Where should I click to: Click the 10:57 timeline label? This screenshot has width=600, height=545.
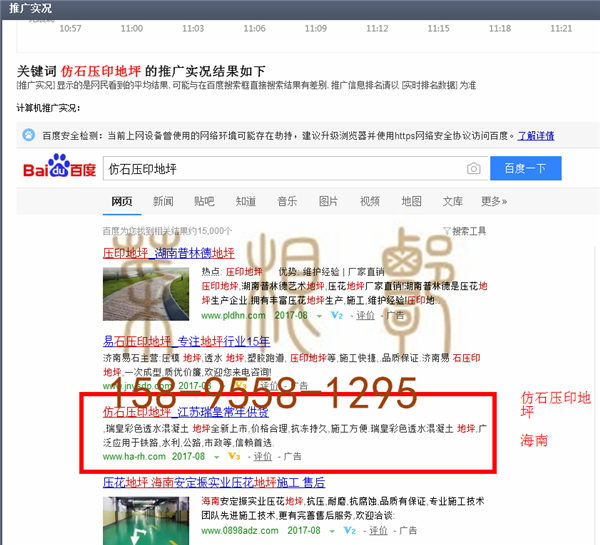pos(70,28)
